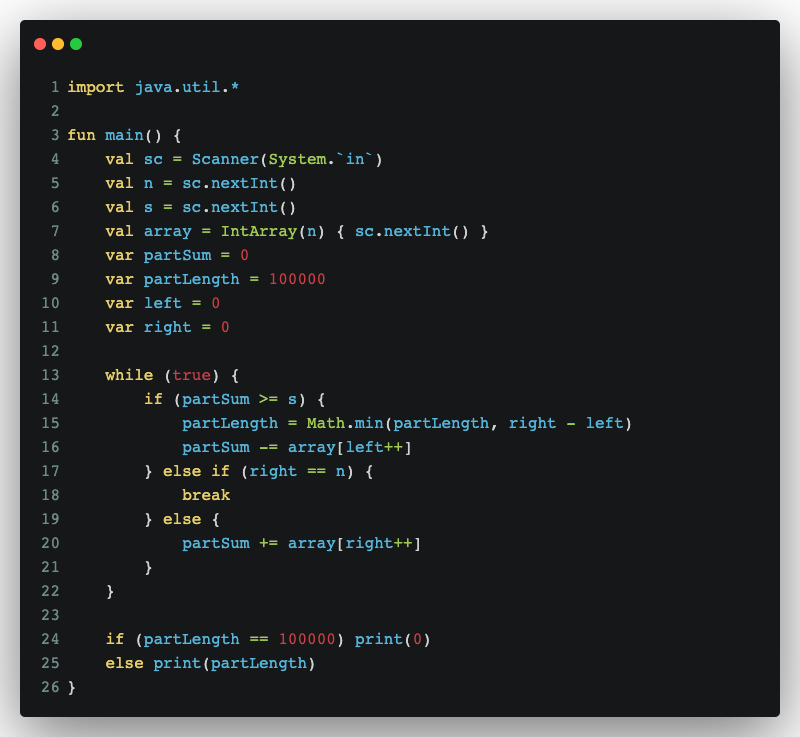Click 'partSum -= array[left++]' line
The width and height of the screenshot is (800, 737).
pyautogui.click(x=297, y=447)
